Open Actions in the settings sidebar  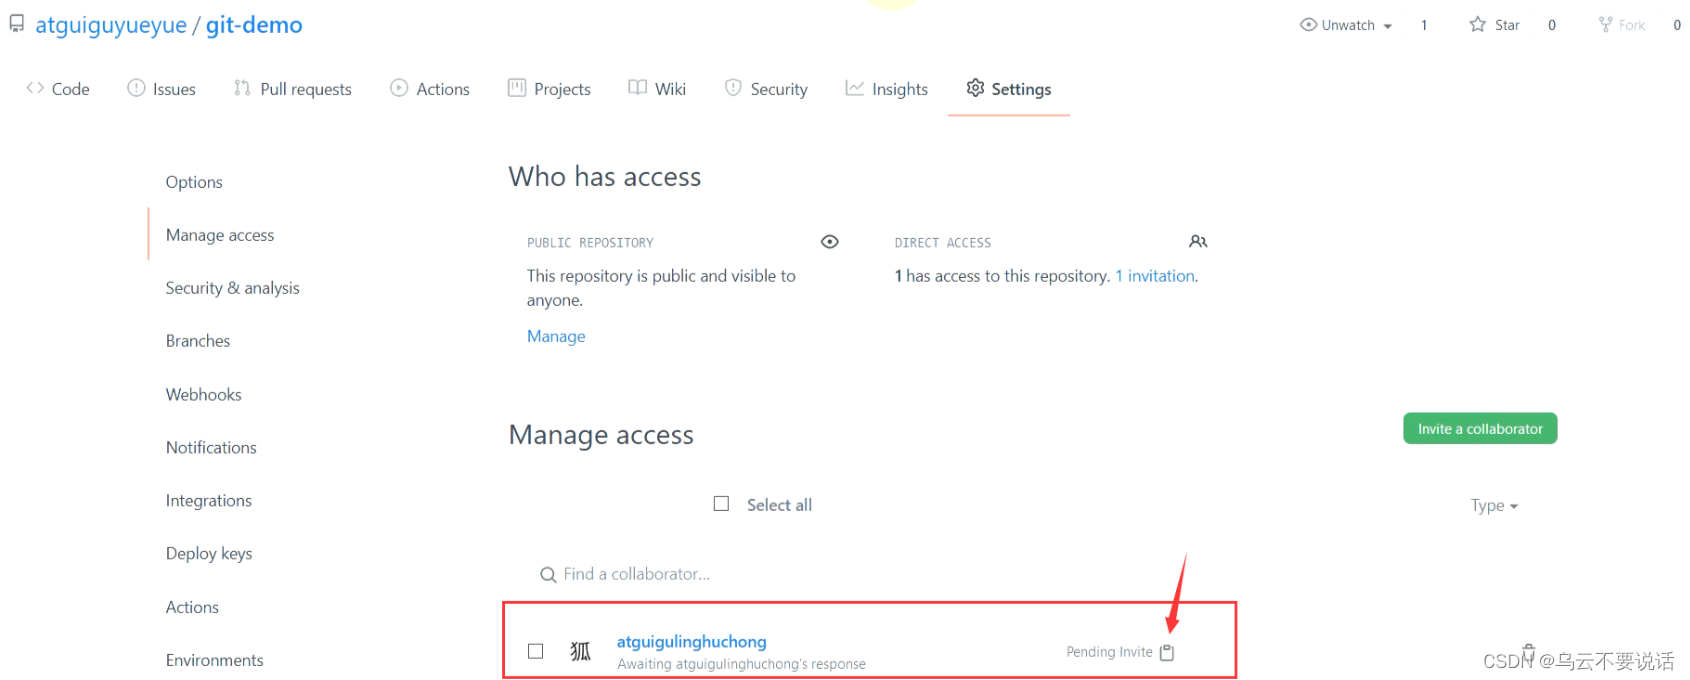coord(192,607)
